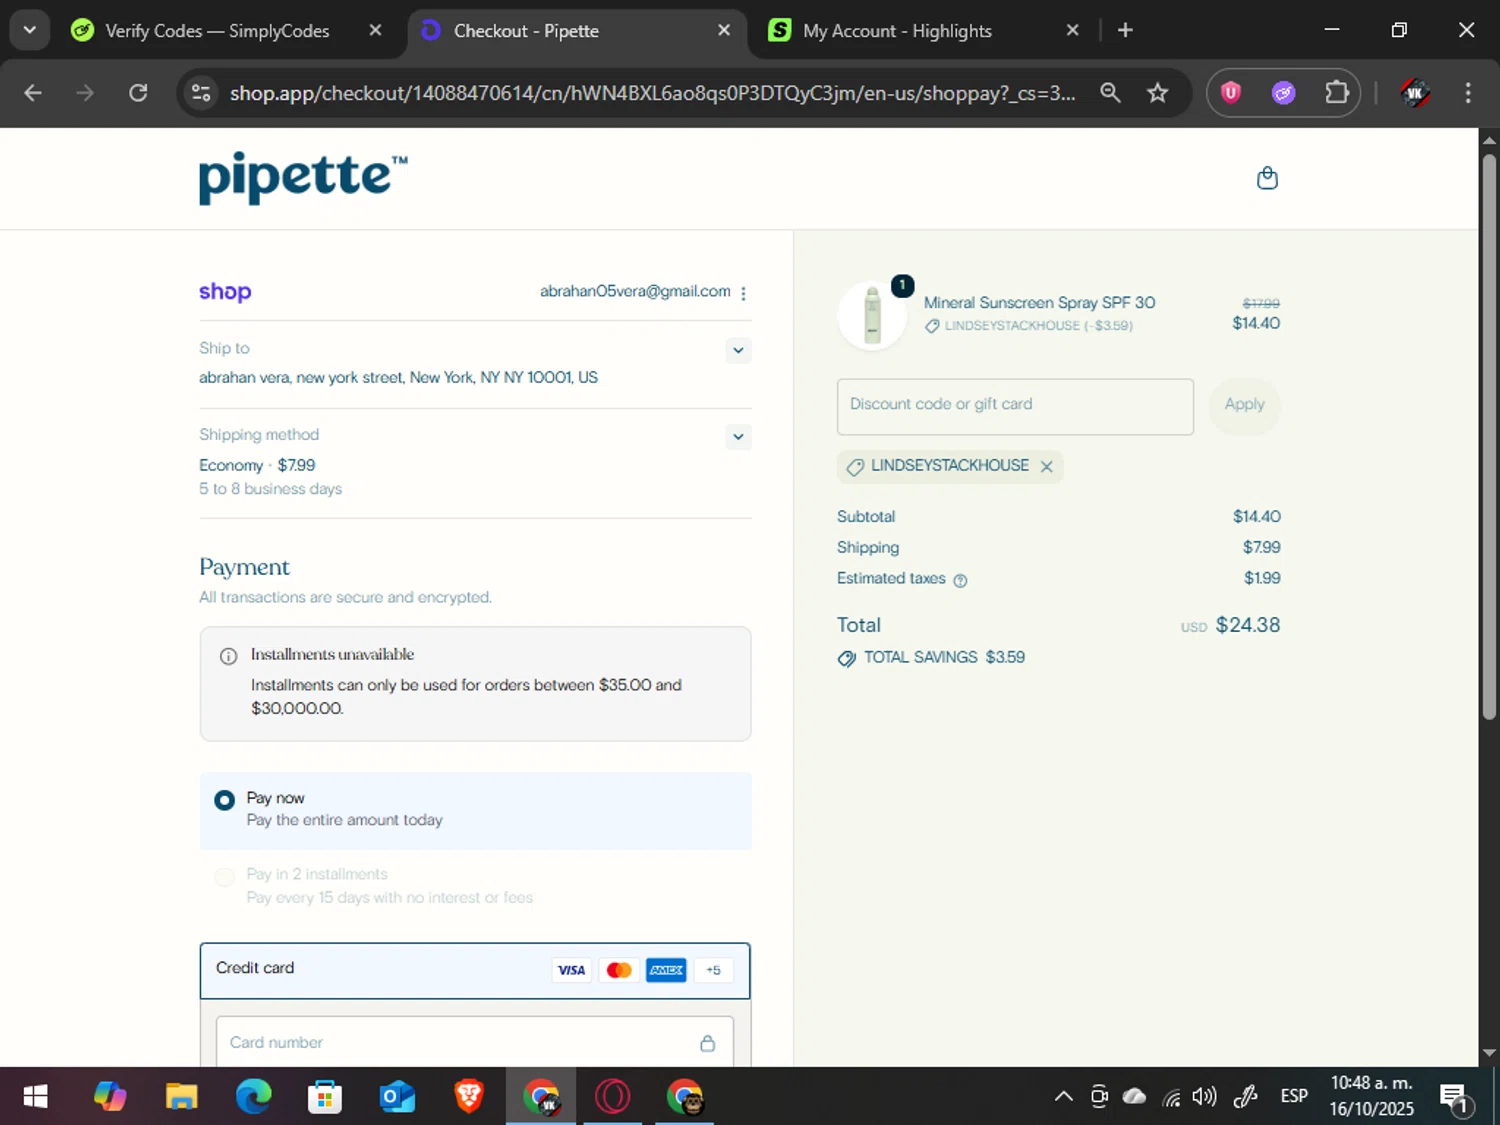Viewport: 1500px width, 1125px height.
Task: Bookmark this page with the star icon
Action: click(x=1157, y=93)
